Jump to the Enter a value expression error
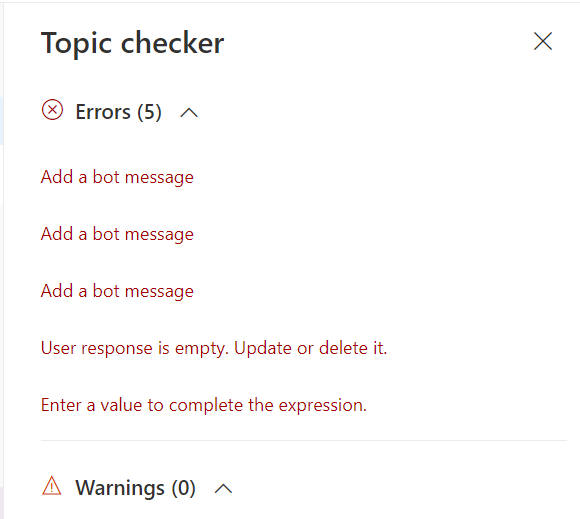The image size is (580, 519). click(x=204, y=405)
